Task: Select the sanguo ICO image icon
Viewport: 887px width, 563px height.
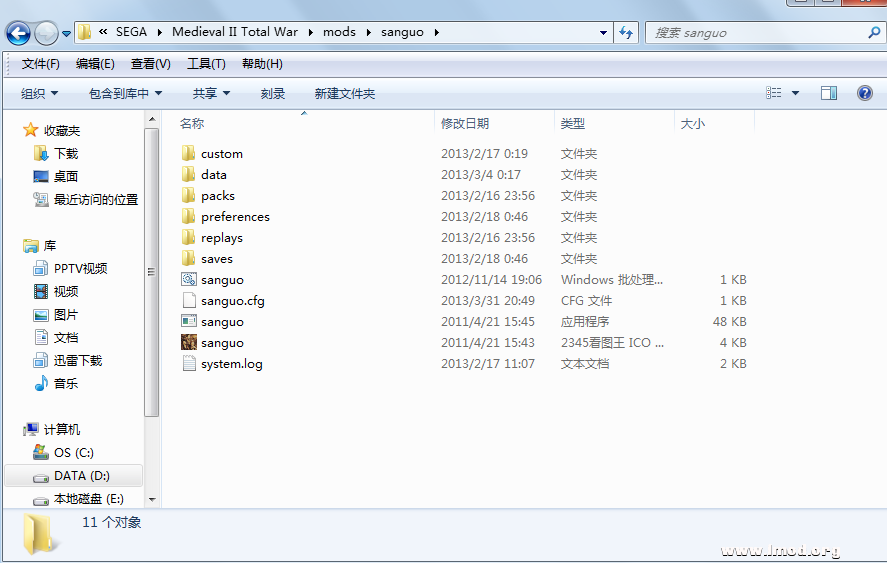Action: click(189, 342)
